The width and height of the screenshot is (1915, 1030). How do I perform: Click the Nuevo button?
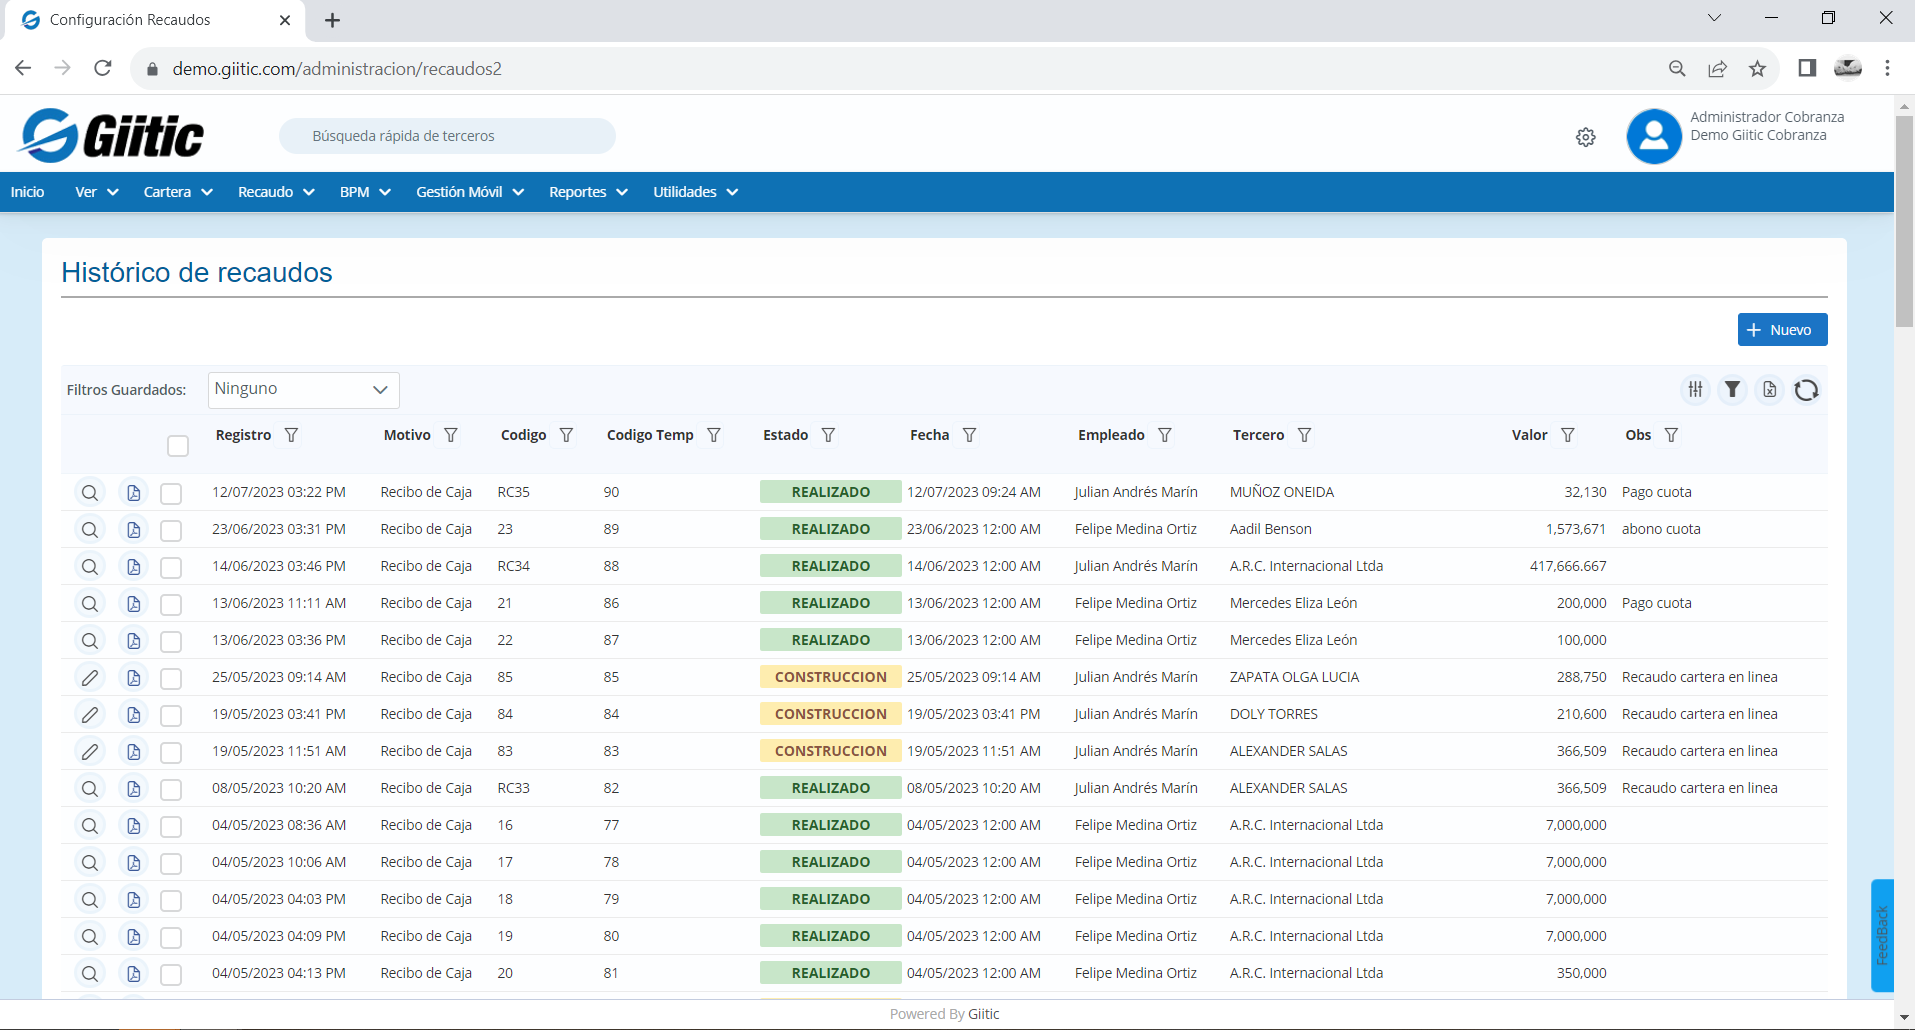coord(1781,330)
